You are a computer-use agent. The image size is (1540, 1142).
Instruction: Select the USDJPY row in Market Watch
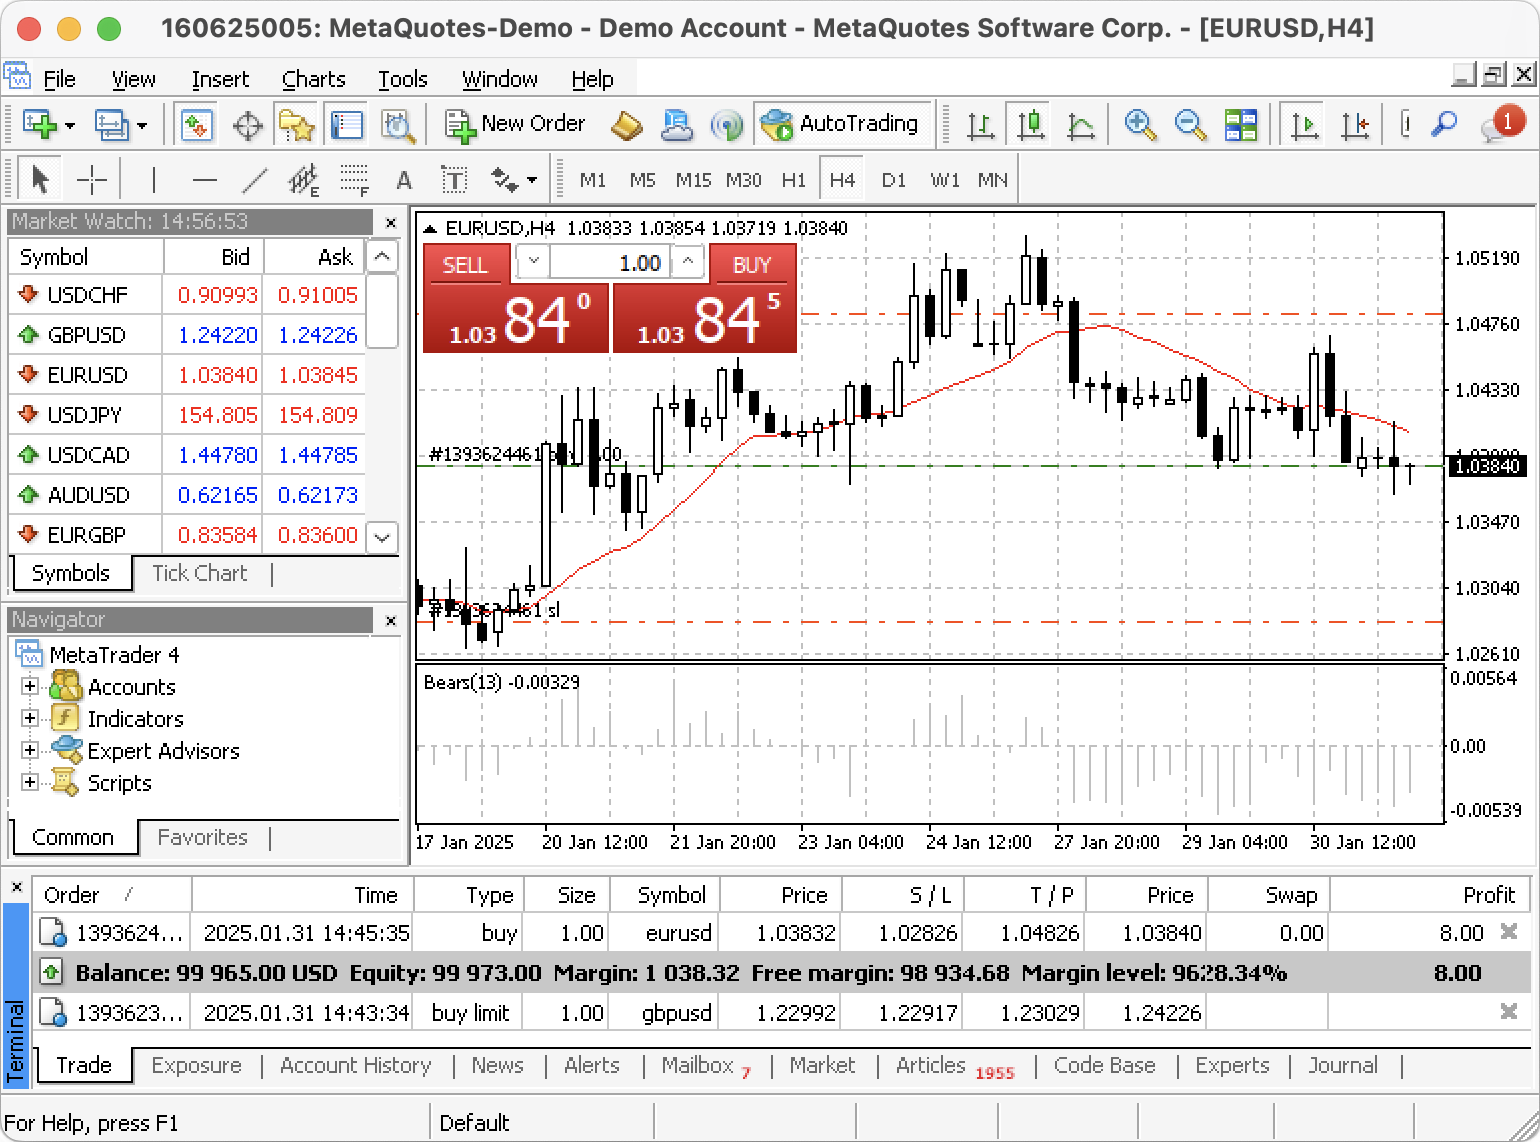coord(187,414)
